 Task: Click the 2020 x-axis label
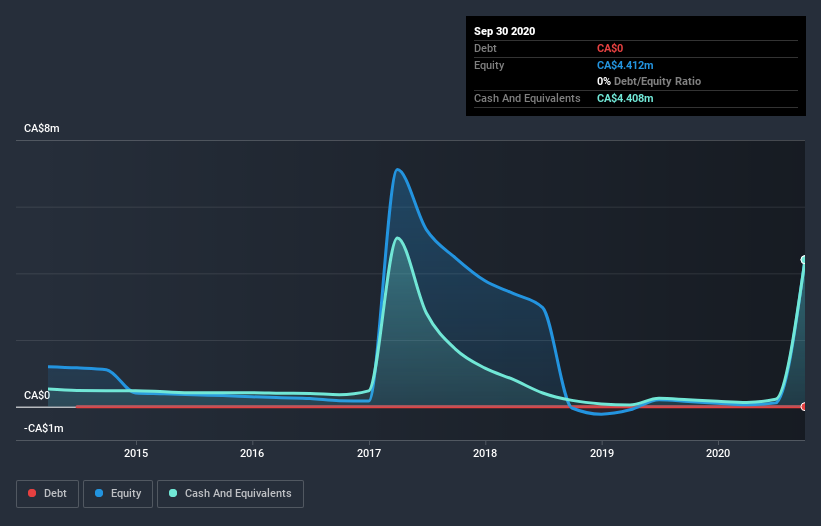(718, 453)
